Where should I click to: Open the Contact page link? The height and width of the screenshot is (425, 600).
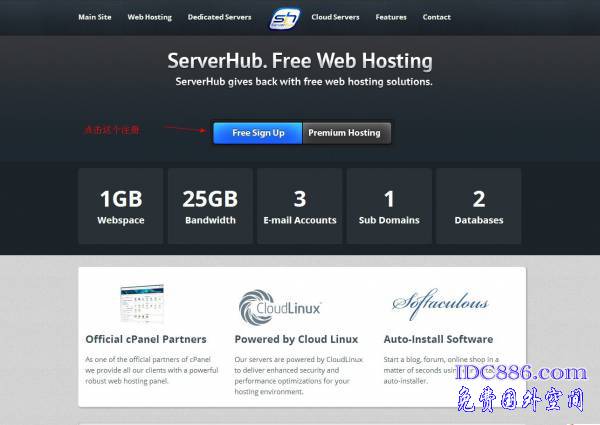coord(436,17)
